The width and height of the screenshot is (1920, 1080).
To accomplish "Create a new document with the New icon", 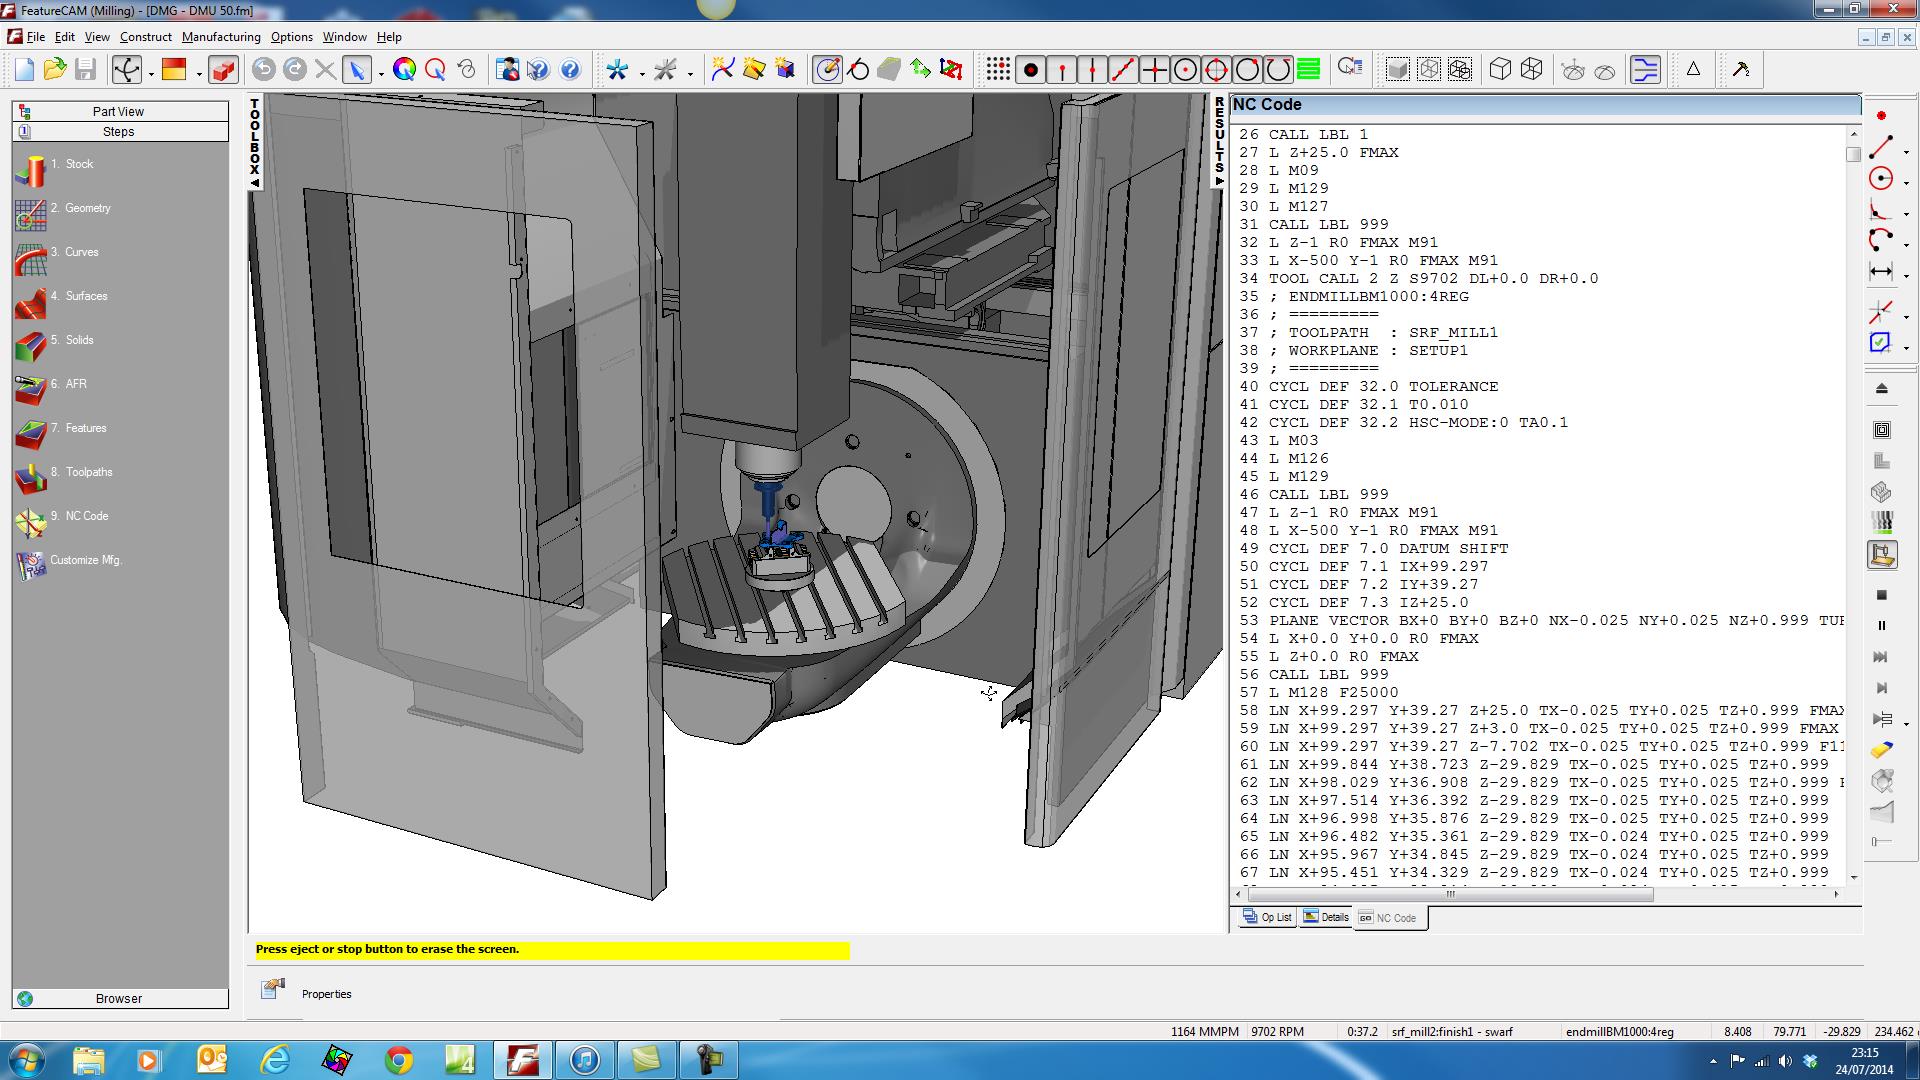I will point(24,69).
